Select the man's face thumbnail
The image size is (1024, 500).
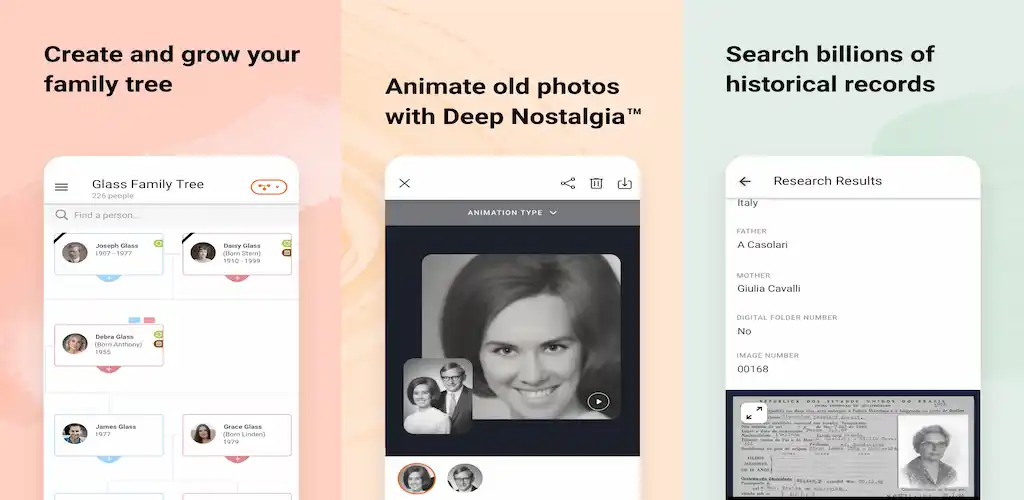tap(465, 478)
